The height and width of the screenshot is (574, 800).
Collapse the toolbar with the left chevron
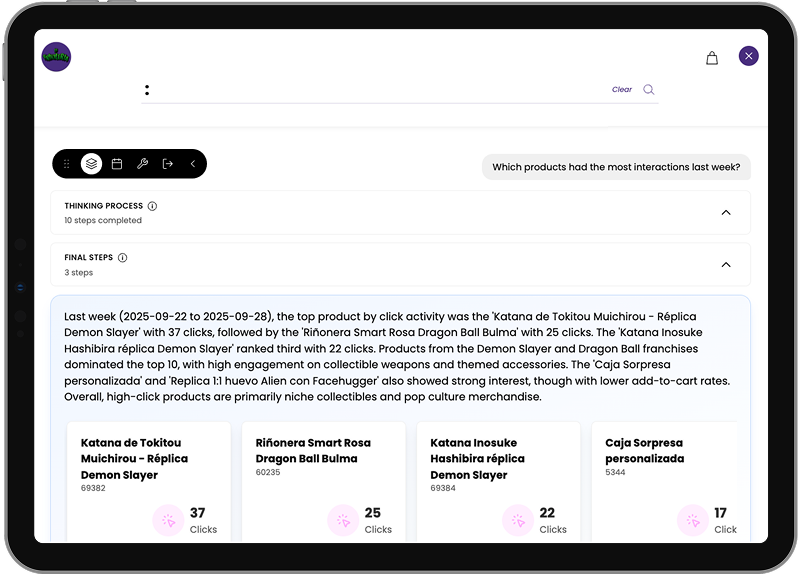192,164
